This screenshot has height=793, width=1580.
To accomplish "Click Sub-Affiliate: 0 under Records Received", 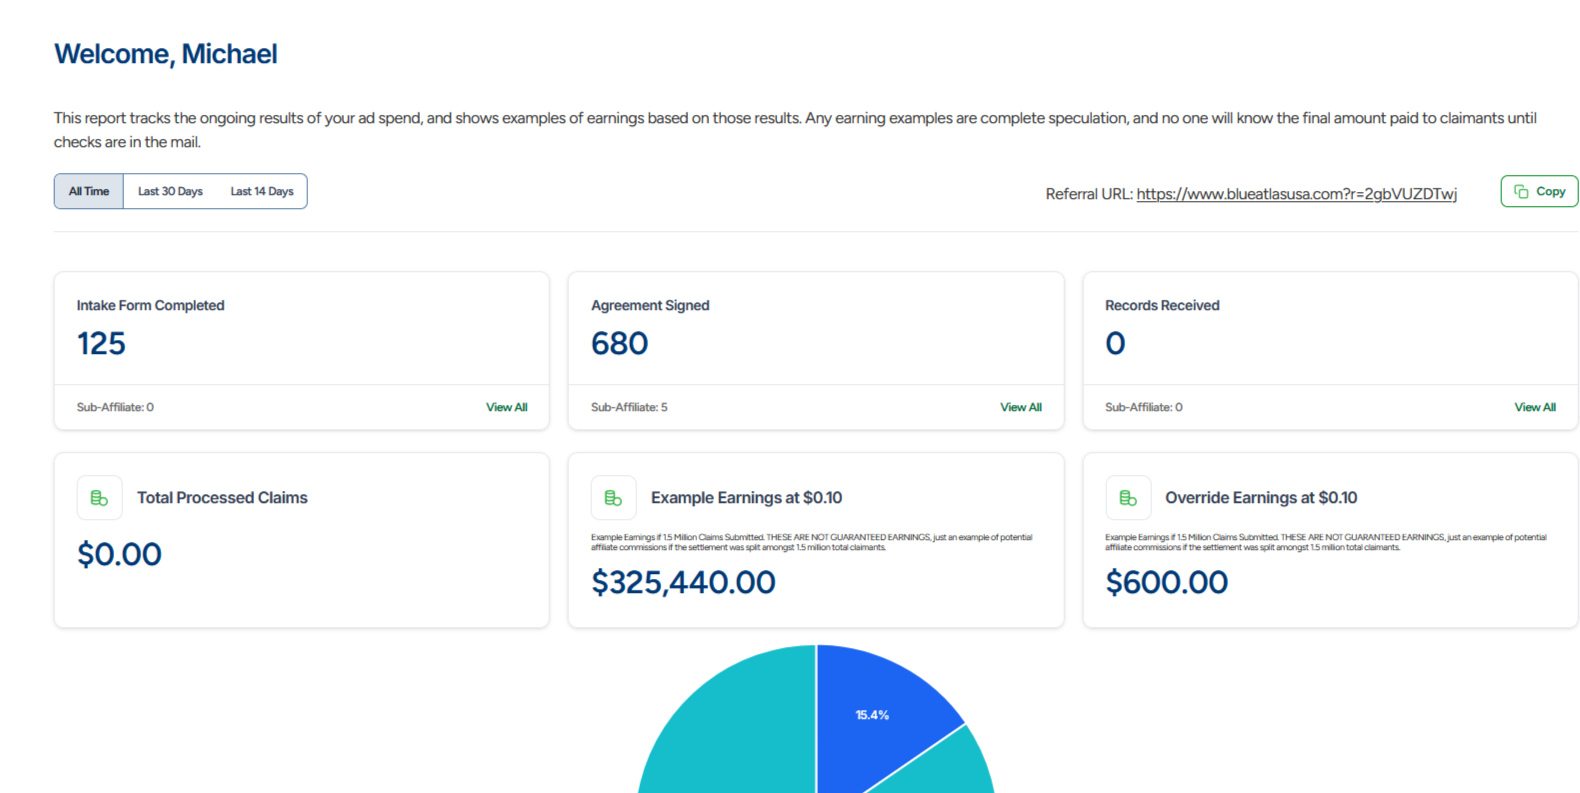I will coord(1143,407).
